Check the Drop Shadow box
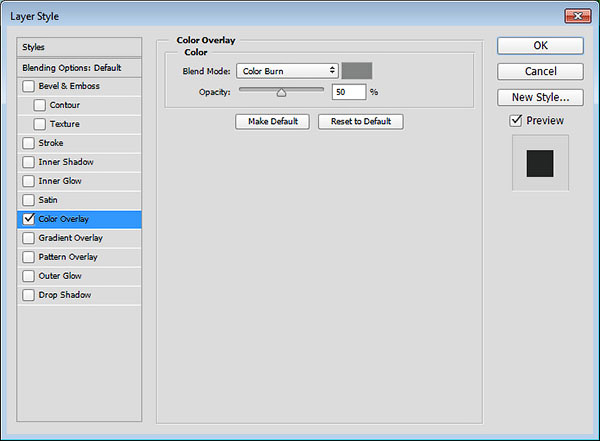The height and width of the screenshot is (441, 600). (x=28, y=295)
